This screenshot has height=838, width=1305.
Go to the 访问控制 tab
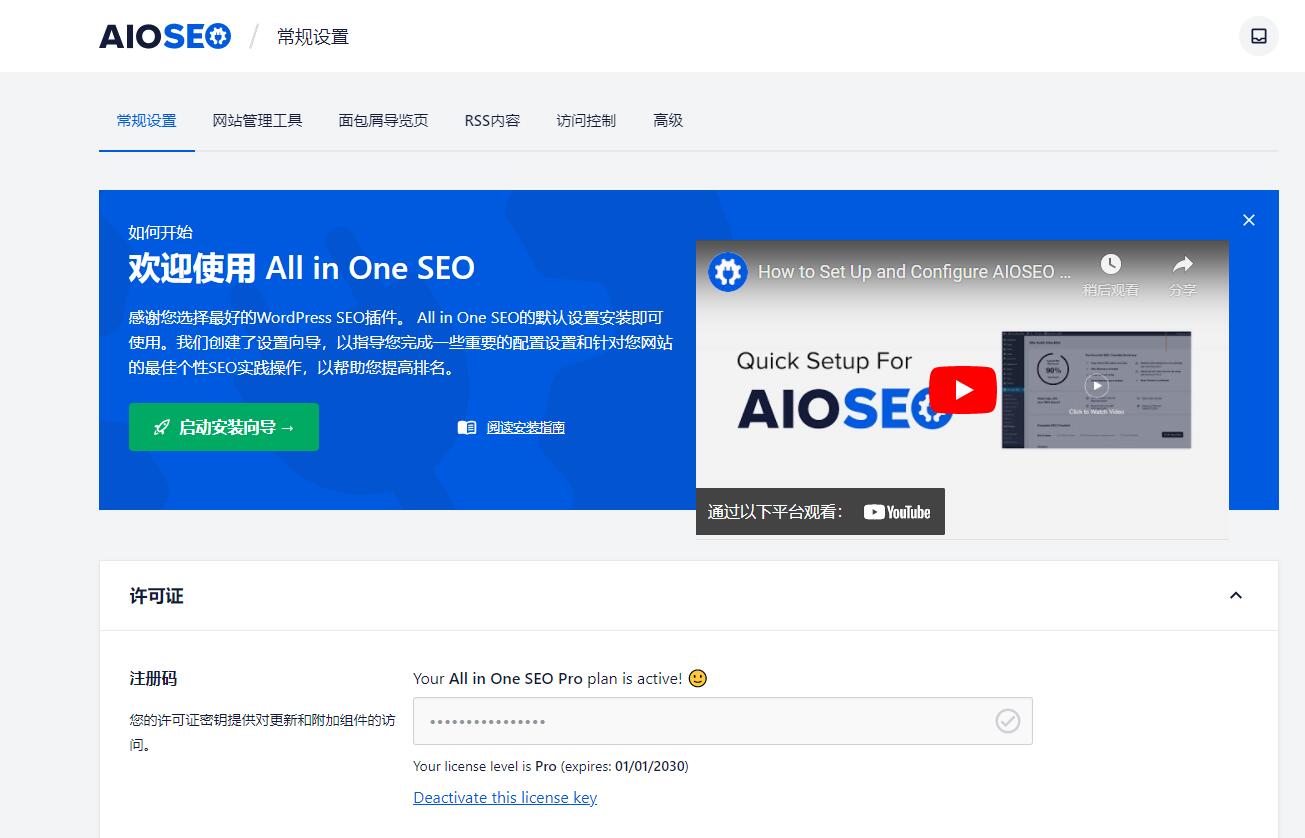click(x=586, y=121)
